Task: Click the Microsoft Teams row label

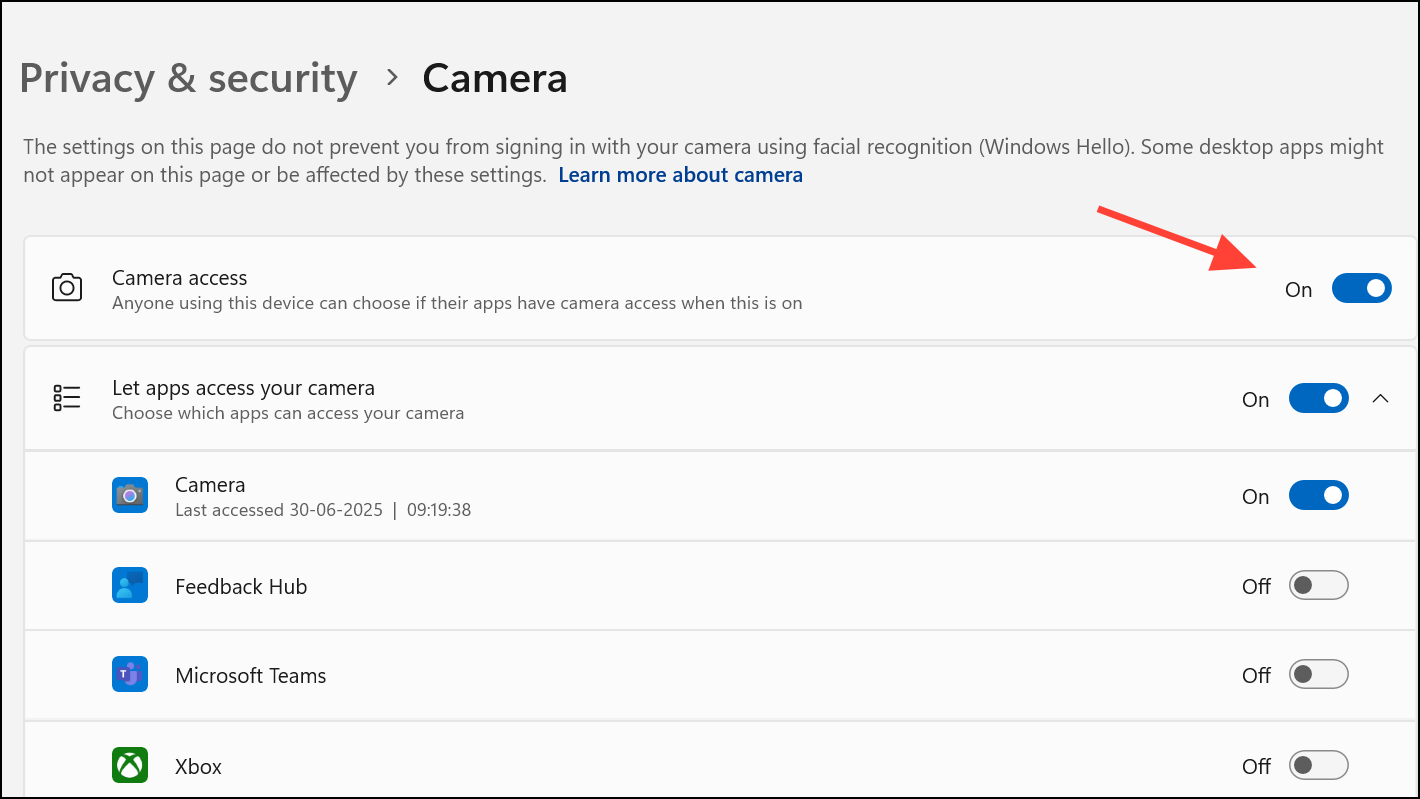Action: [x=251, y=676]
